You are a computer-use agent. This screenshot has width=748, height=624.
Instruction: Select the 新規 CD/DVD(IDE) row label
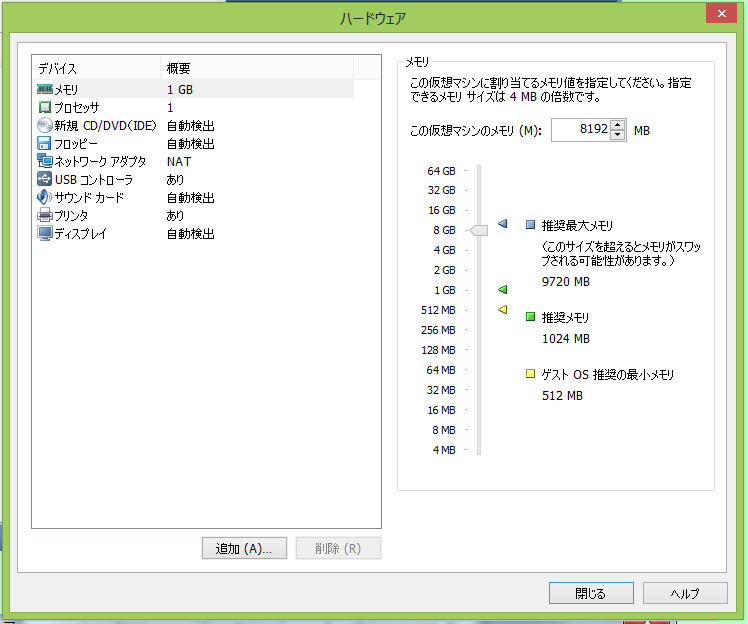pos(105,125)
